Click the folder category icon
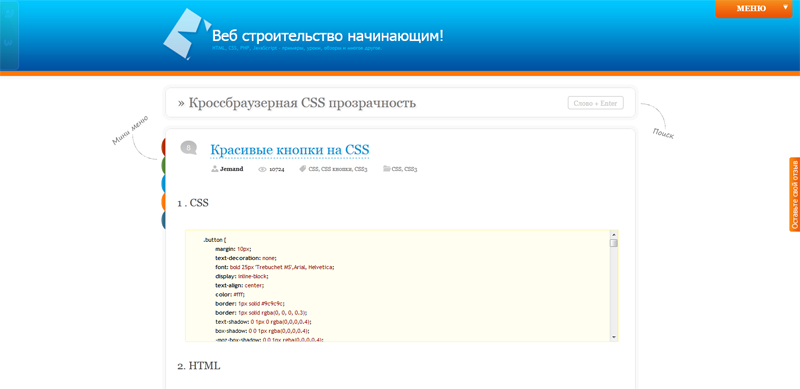The image size is (800, 389). 387,169
